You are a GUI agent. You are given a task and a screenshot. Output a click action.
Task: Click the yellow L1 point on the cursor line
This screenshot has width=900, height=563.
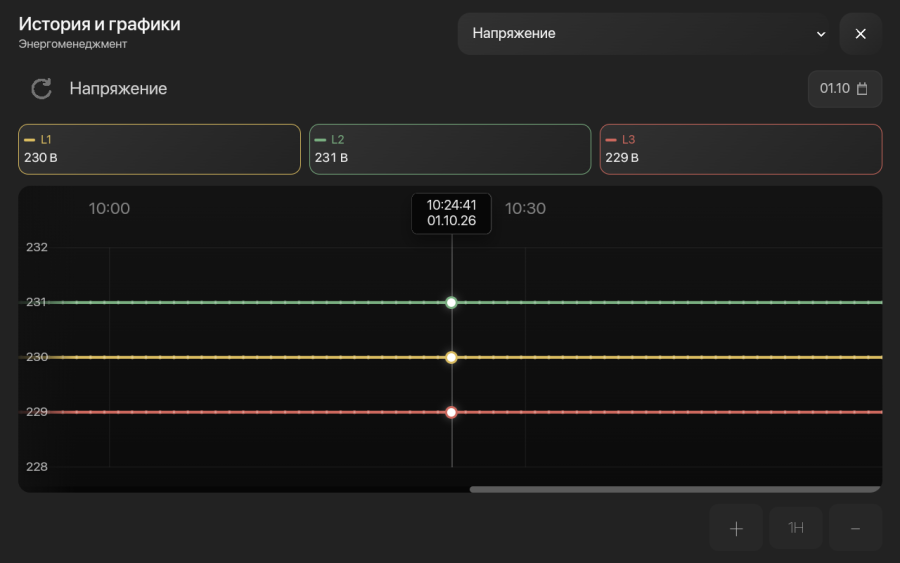coord(452,358)
